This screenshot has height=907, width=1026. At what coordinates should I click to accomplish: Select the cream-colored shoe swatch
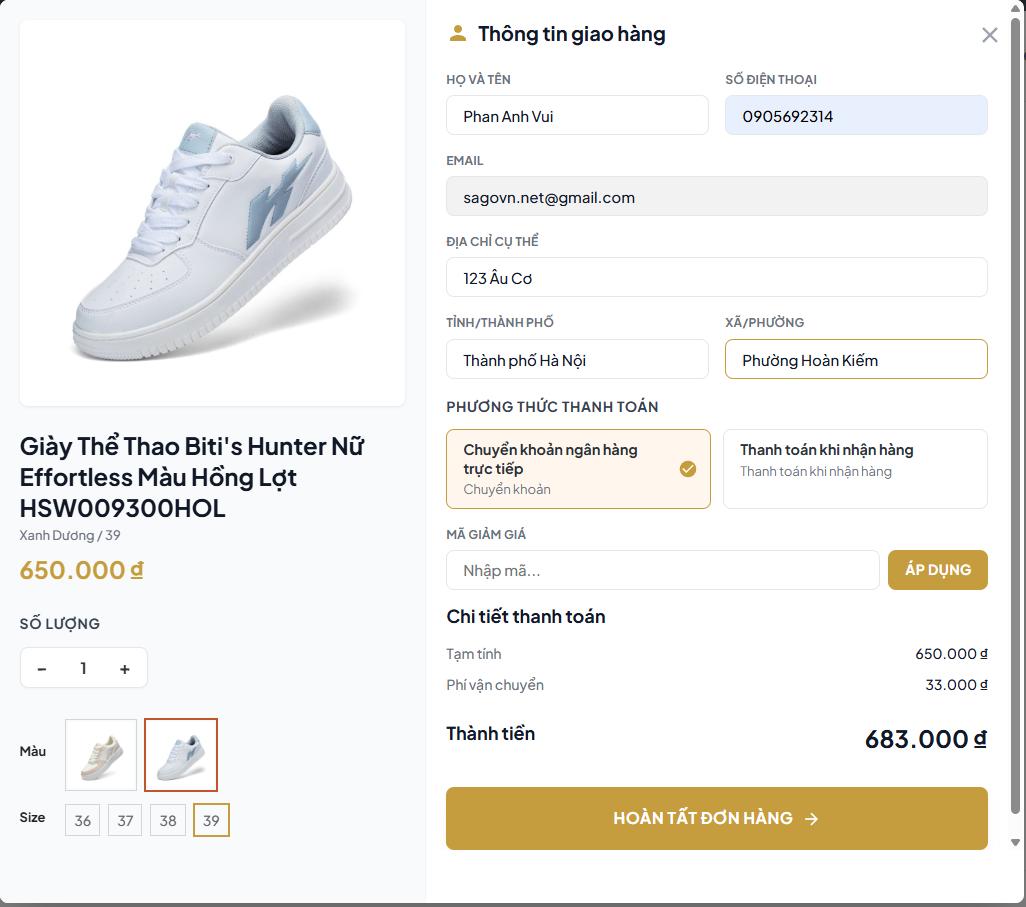(x=101, y=755)
